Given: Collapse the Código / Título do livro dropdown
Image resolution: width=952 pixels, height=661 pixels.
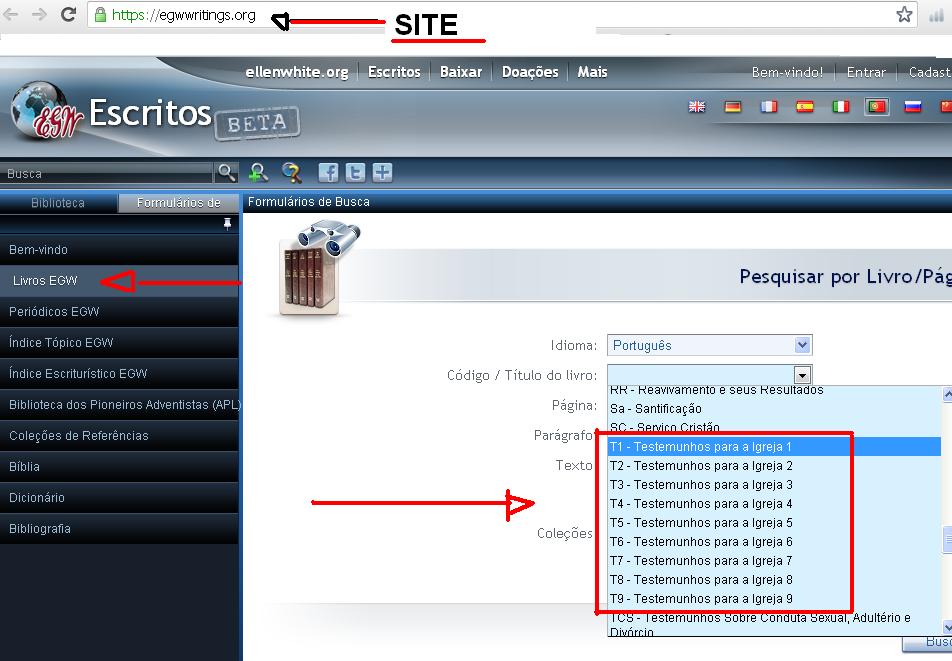Looking at the screenshot, I should pyautogui.click(x=801, y=375).
